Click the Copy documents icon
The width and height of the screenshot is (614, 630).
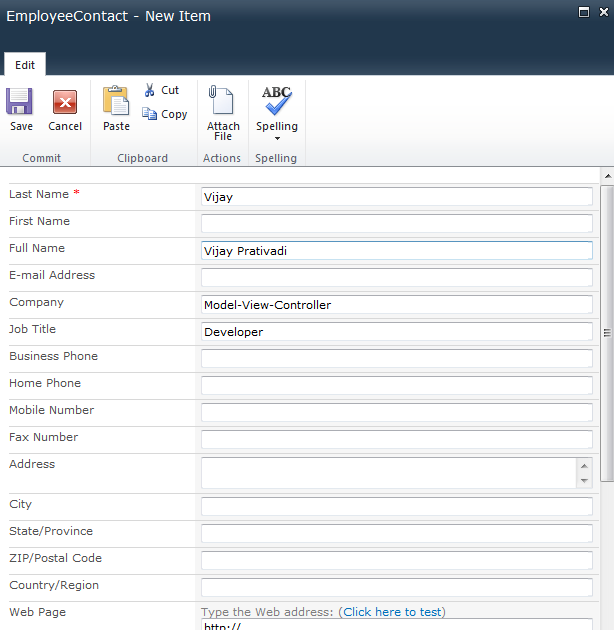149,114
